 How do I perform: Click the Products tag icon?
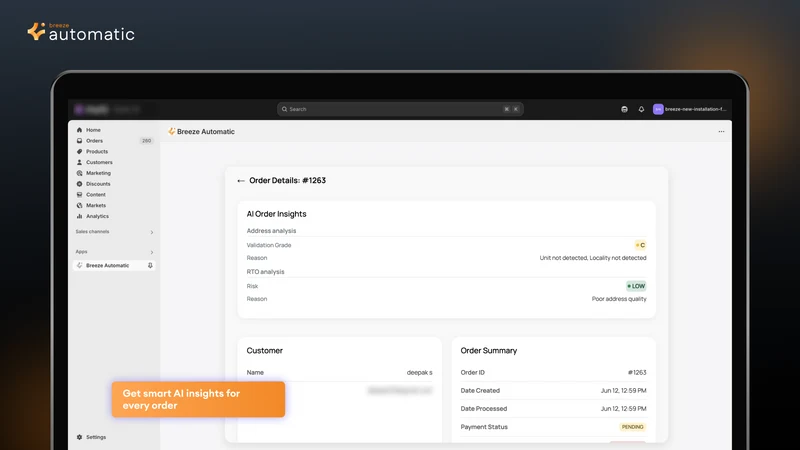click(x=80, y=152)
